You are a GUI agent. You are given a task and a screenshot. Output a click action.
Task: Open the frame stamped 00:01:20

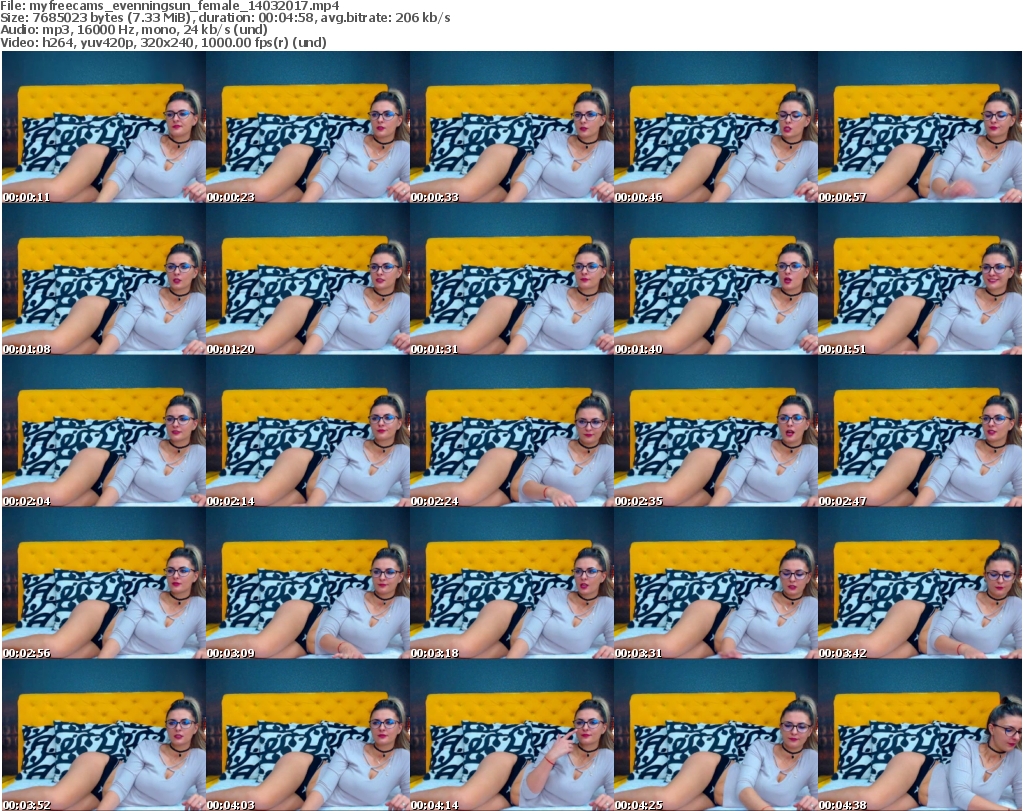pos(308,279)
